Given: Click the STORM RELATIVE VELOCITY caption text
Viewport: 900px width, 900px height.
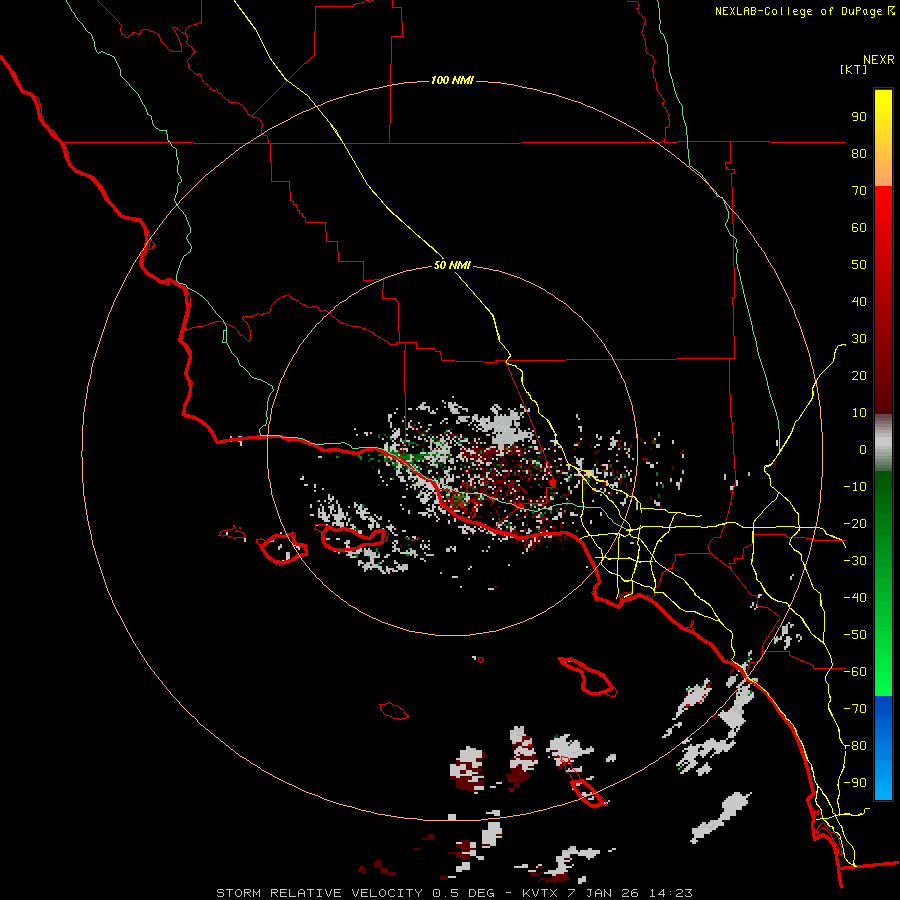Looking at the screenshot, I should click(x=319, y=893).
